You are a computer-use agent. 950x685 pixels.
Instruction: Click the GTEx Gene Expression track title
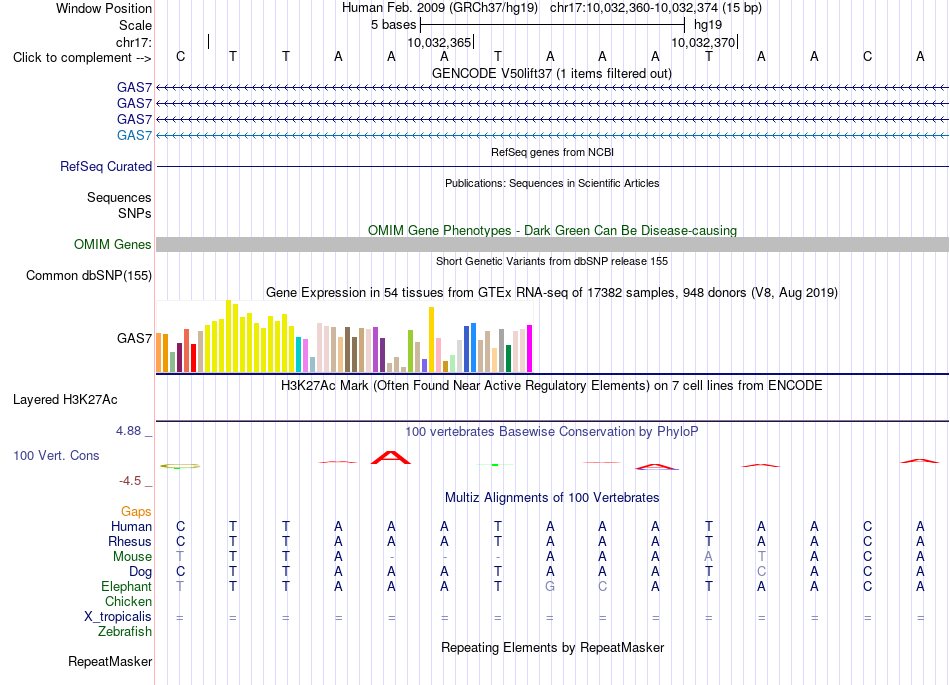point(552,293)
